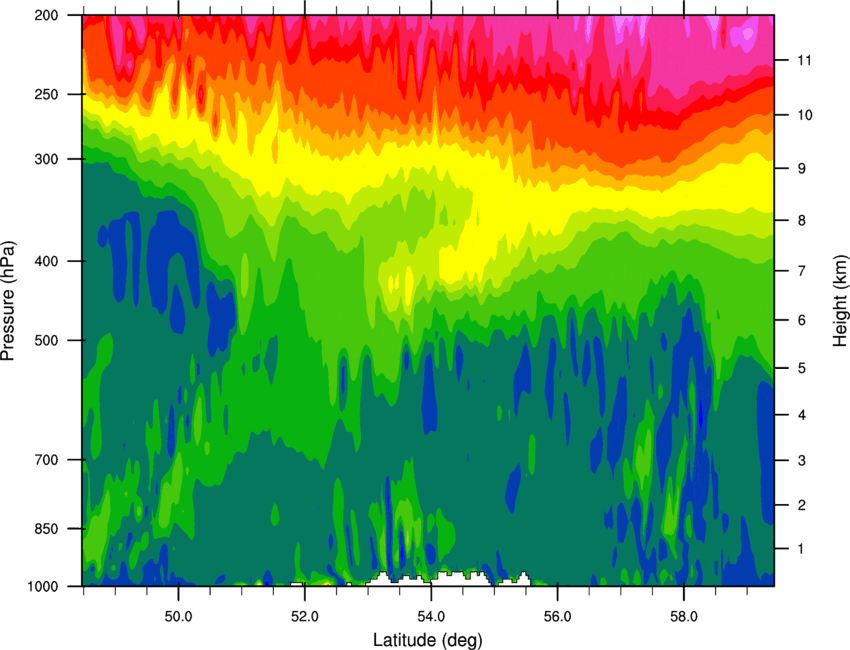Click the 11 km height label
The height and width of the screenshot is (650, 850).
tap(804, 60)
